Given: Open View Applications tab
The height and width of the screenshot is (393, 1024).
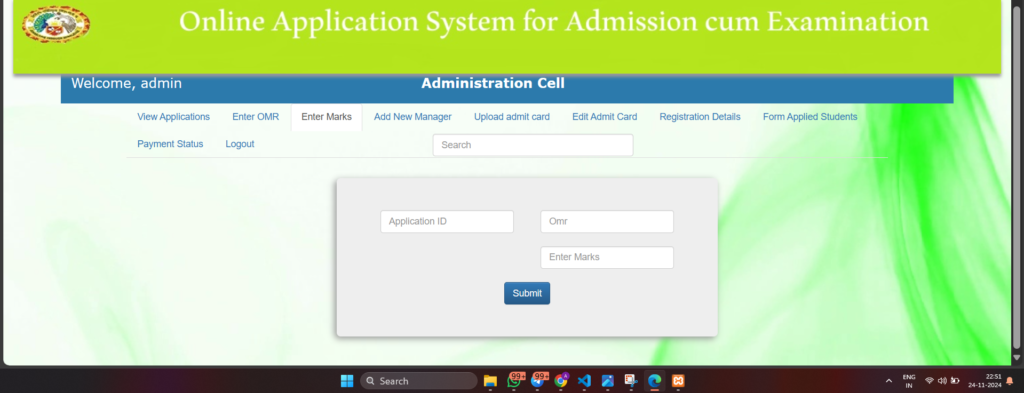Looking at the screenshot, I should 173,117.
